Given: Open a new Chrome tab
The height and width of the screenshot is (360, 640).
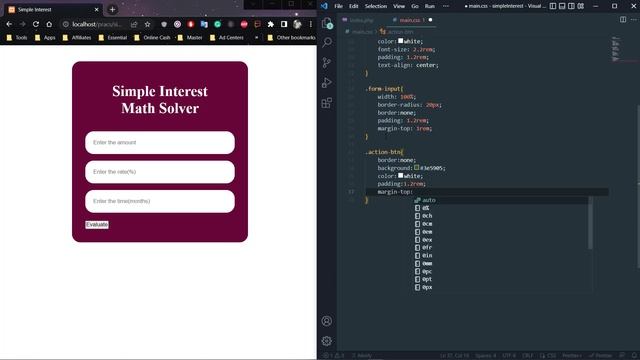Looking at the screenshot, I should (x=112, y=9).
